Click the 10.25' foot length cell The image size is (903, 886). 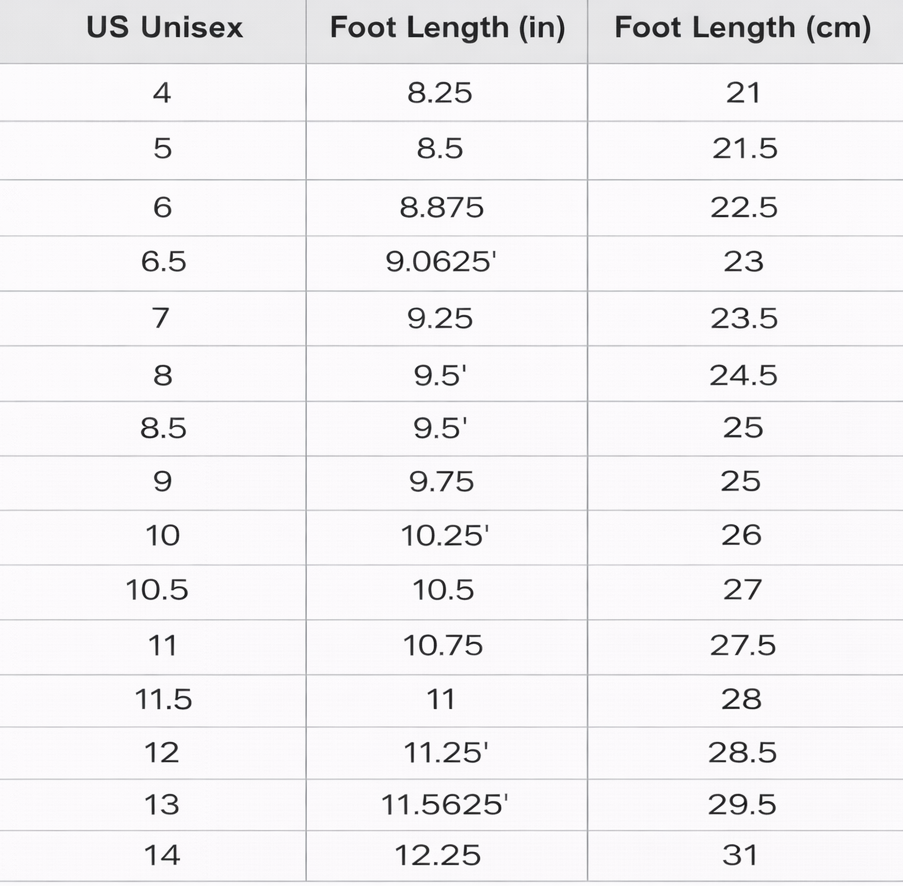click(x=444, y=535)
